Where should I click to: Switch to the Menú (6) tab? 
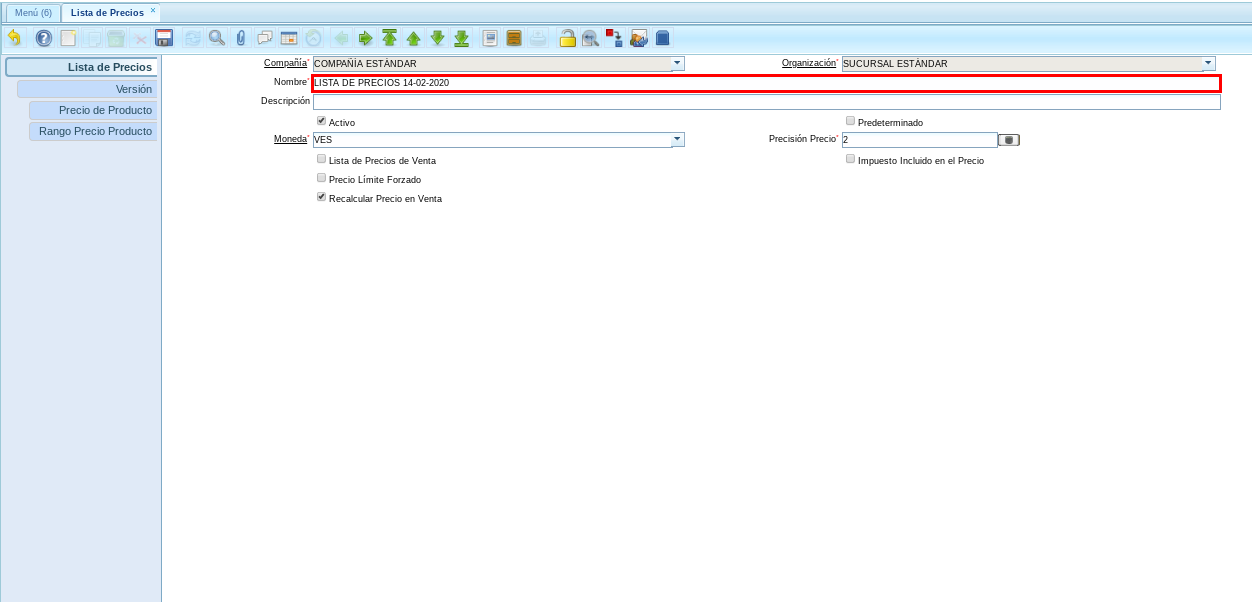pyautogui.click(x=33, y=13)
